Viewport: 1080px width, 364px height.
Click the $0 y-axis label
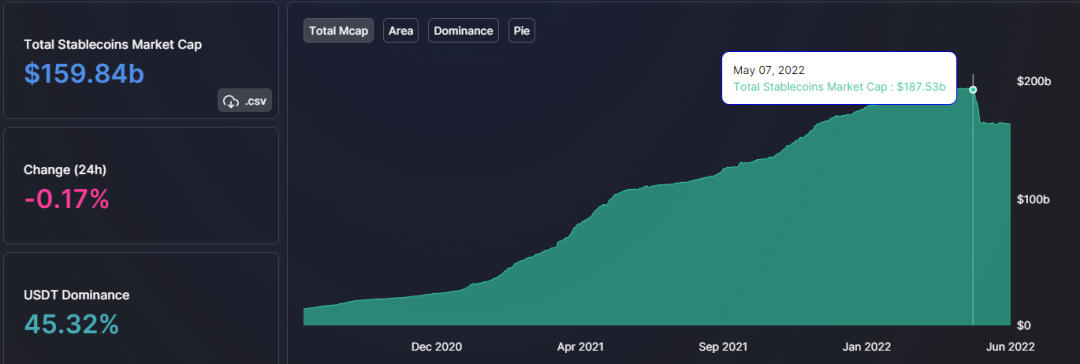(1024, 325)
